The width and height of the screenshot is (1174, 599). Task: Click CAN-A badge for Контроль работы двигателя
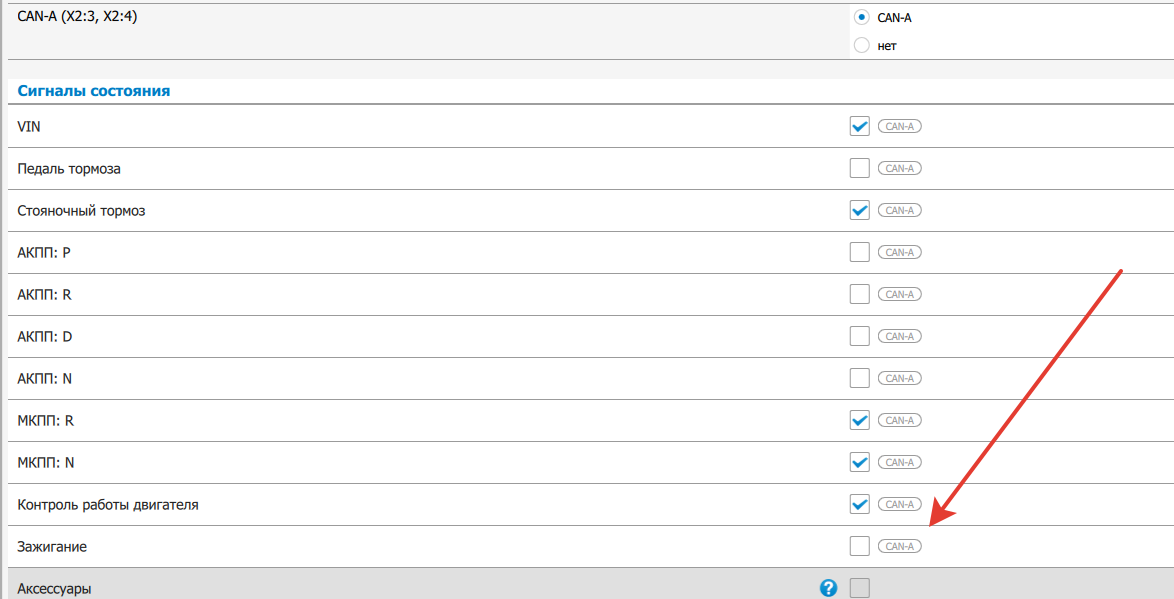(x=899, y=504)
